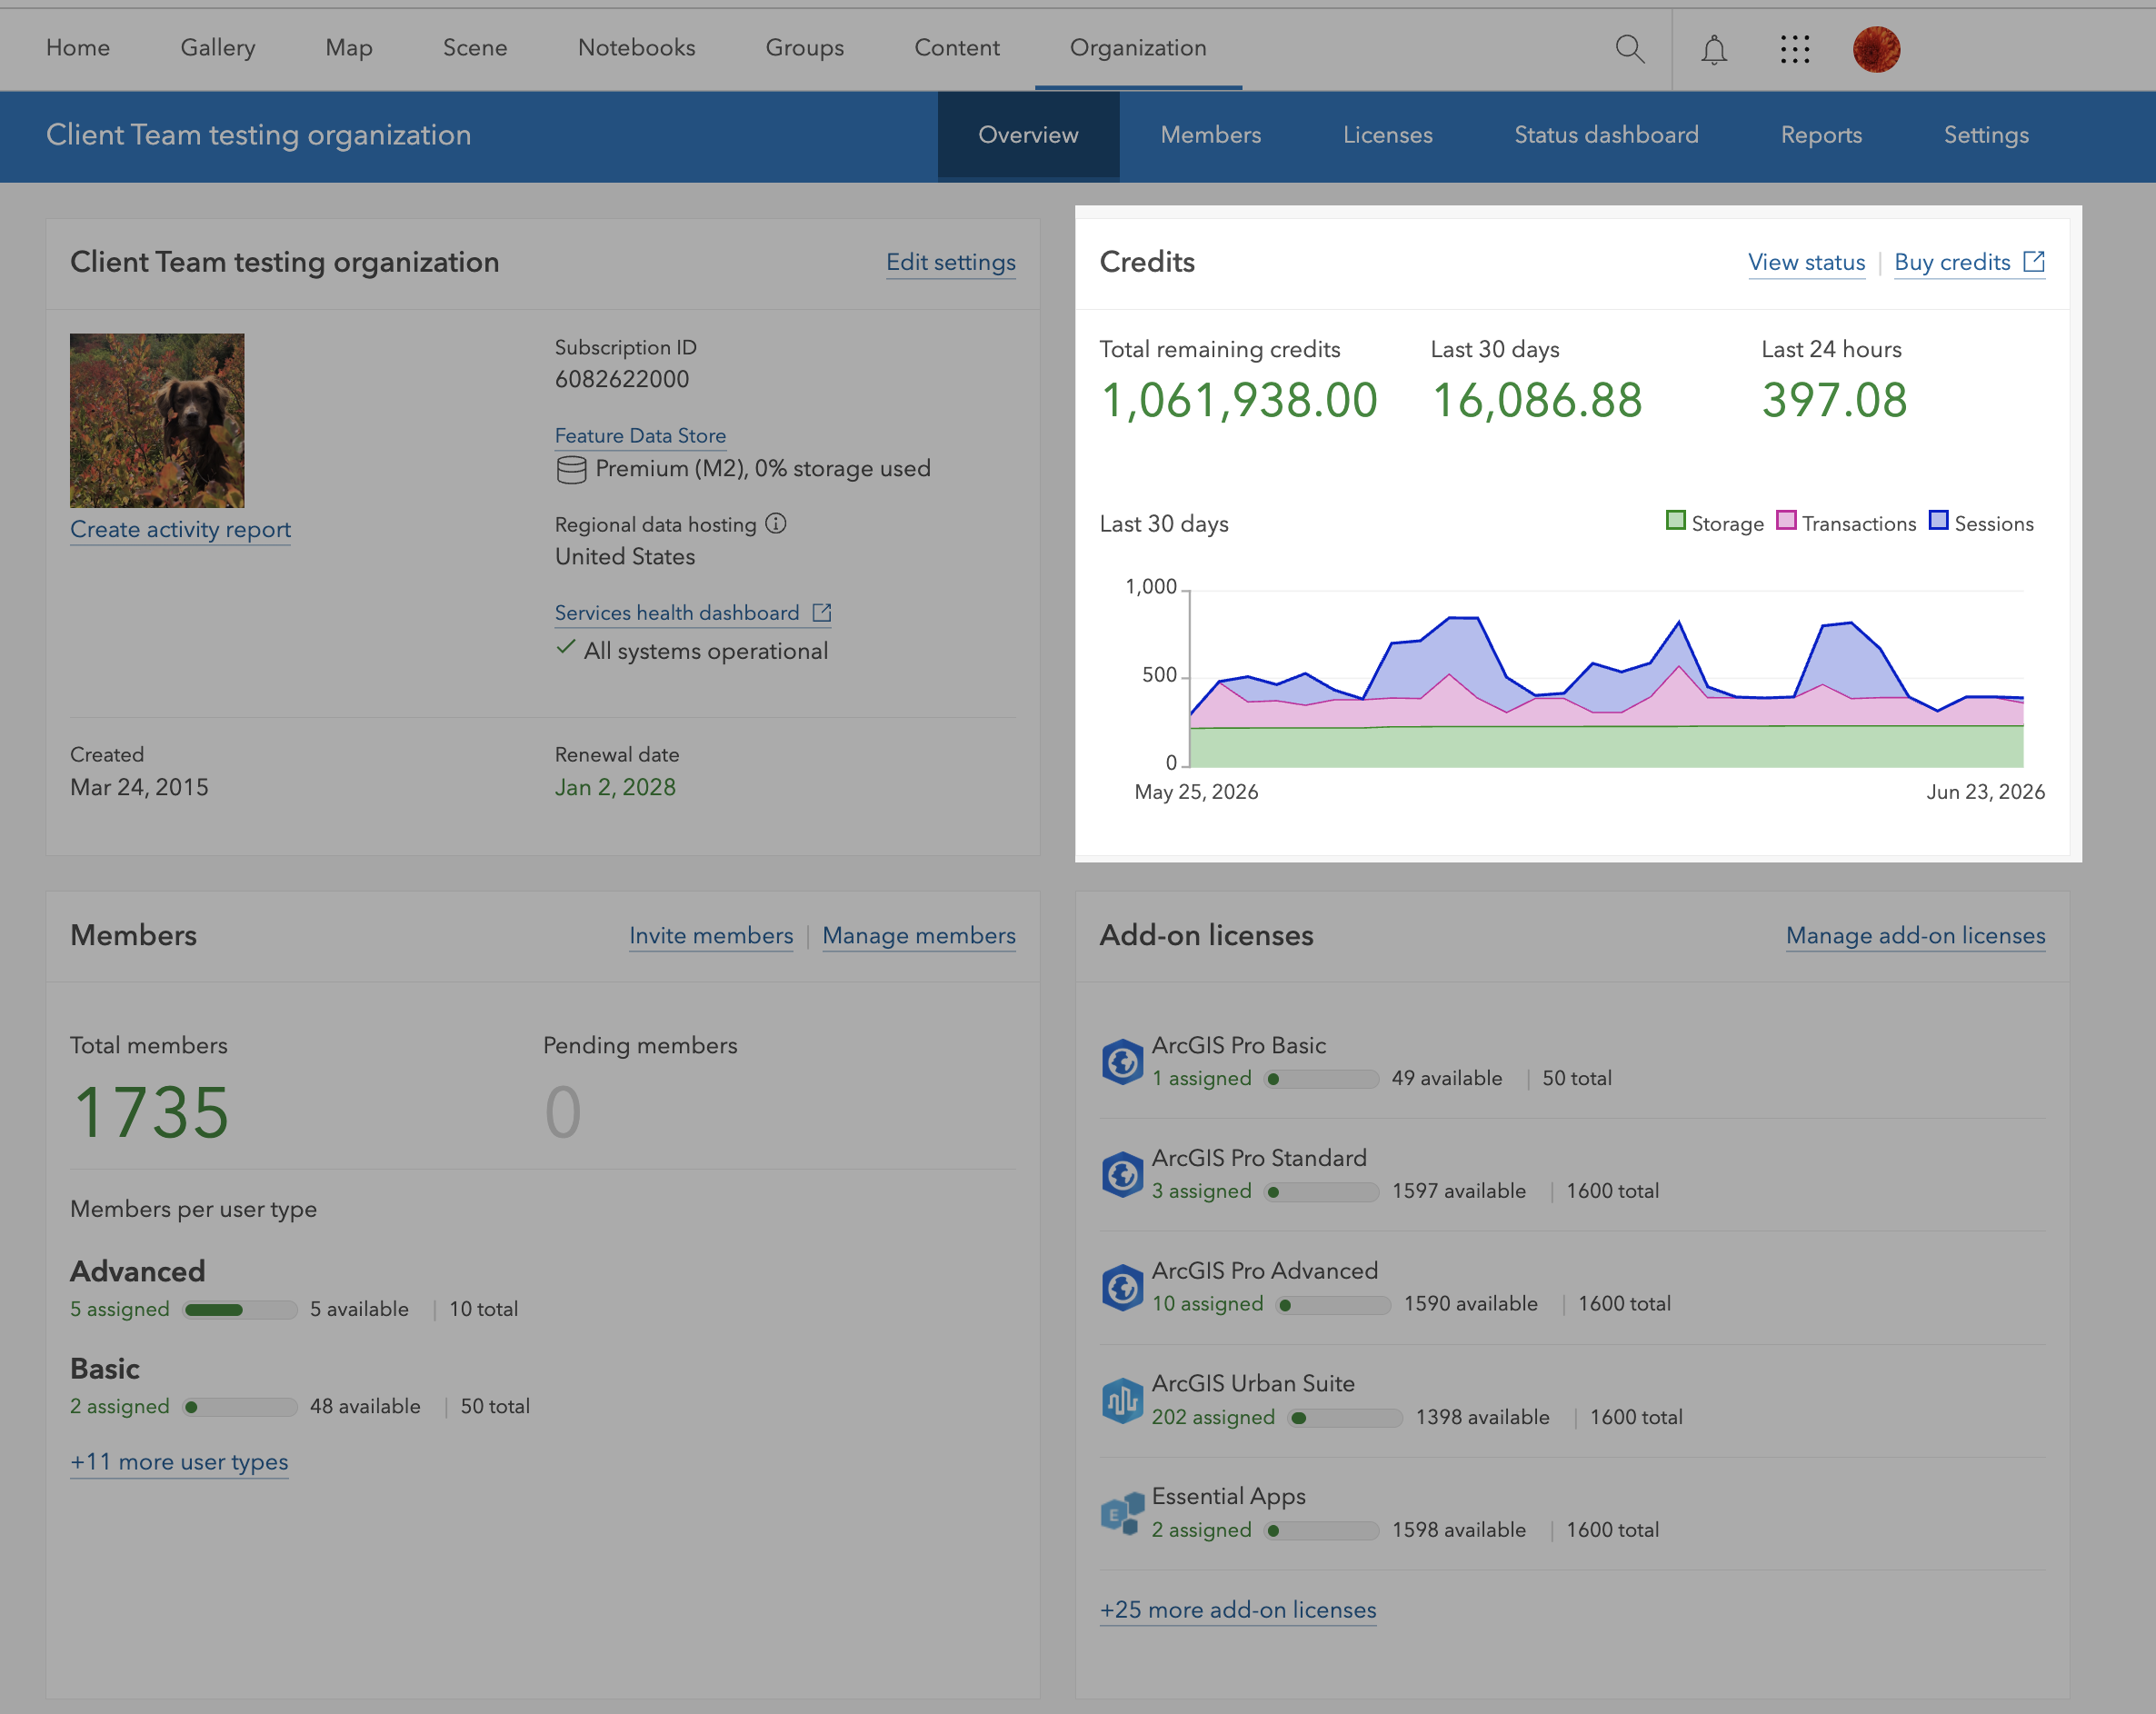Expand +11 more user types
2156x1714 pixels.
pyautogui.click(x=179, y=1461)
